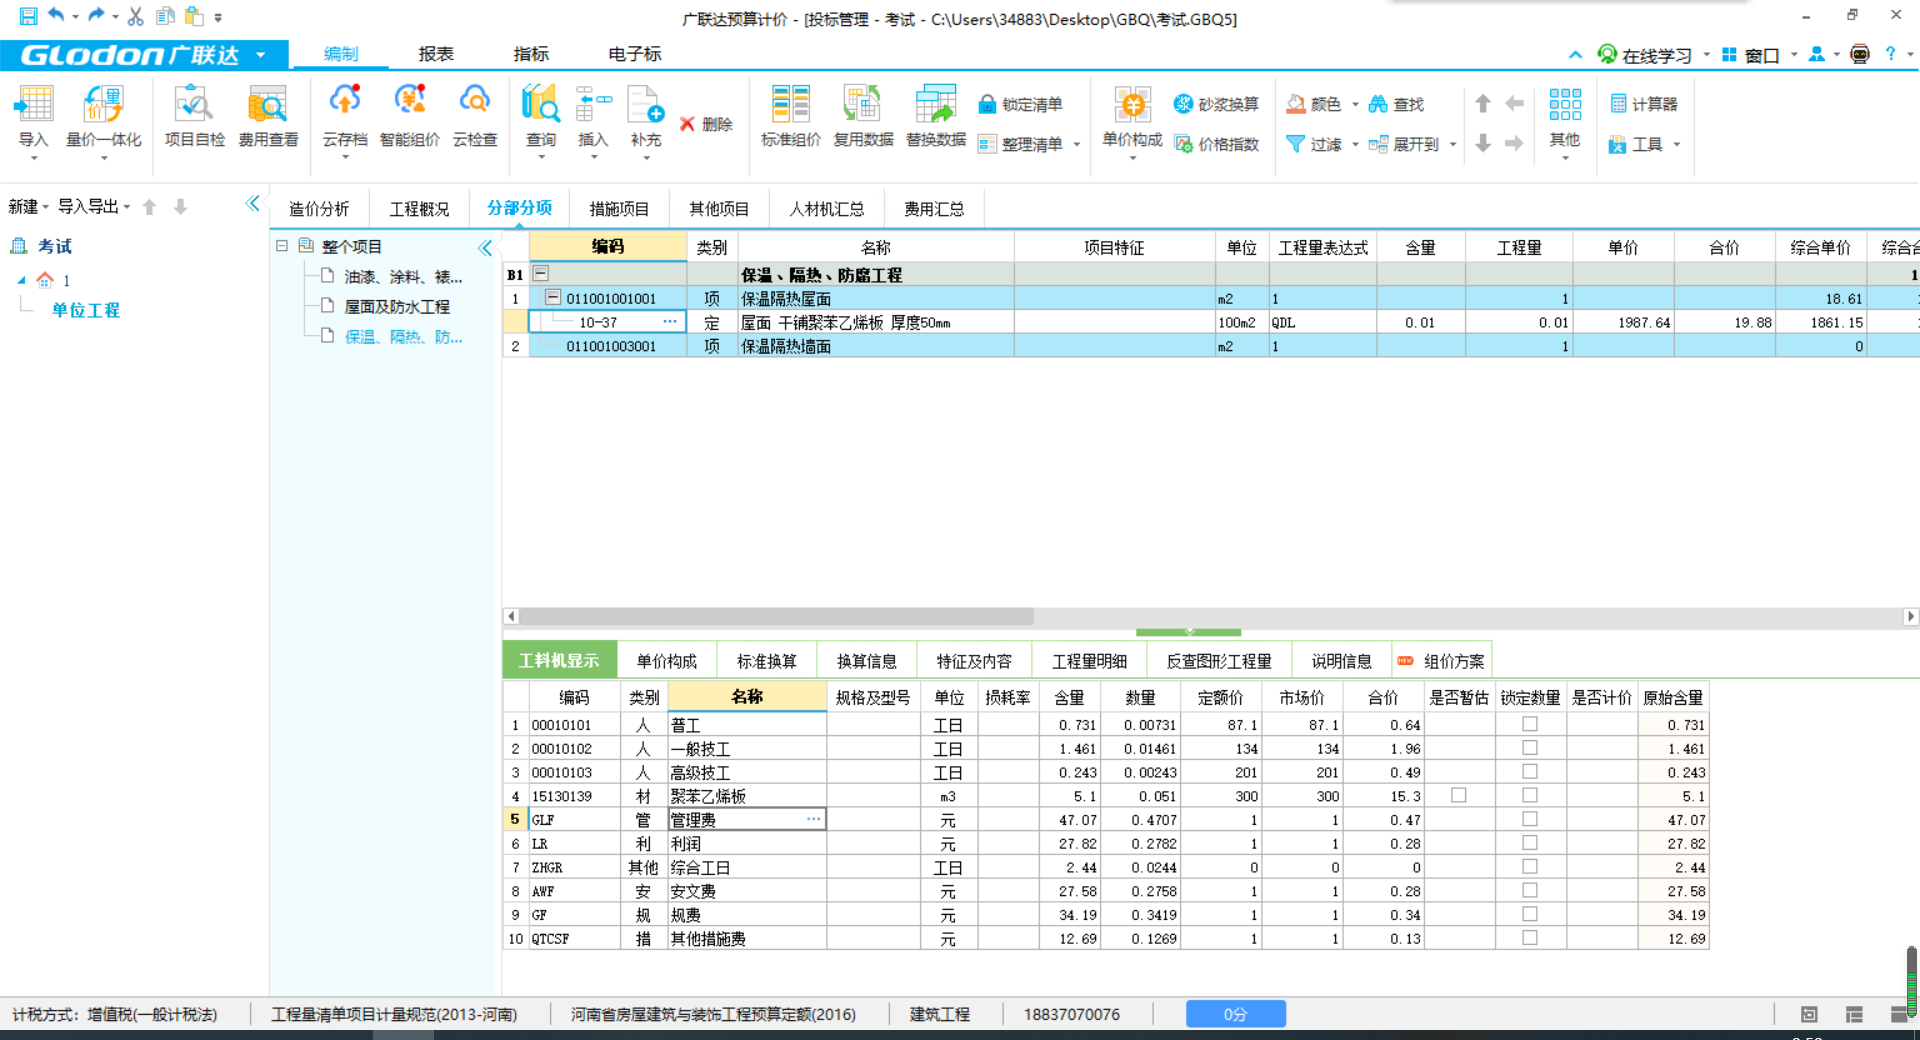Go to the 措施项目 tab

click(619, 209)
